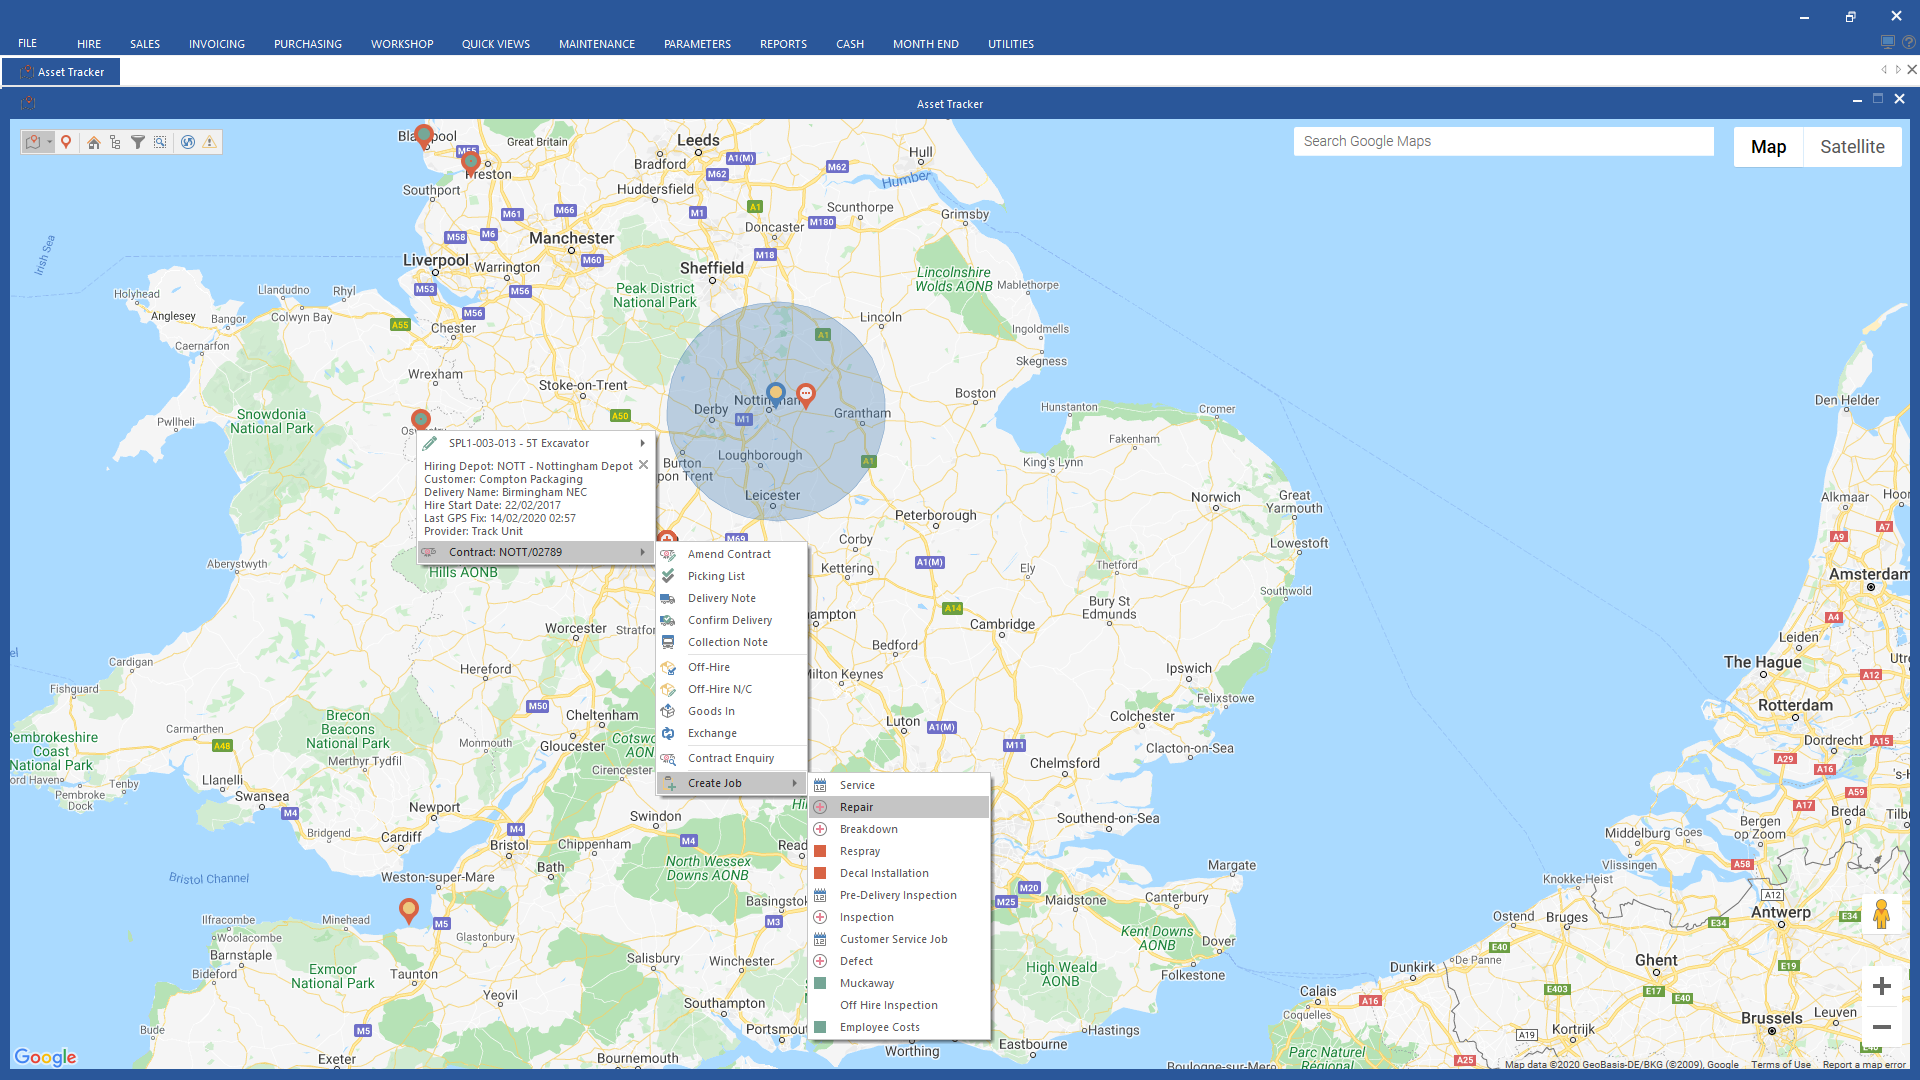The width and height of the screenshot is (1920, 1080).
Task: Expand the Contract NOTT/02789 submenu
Action: coord(536,552)
